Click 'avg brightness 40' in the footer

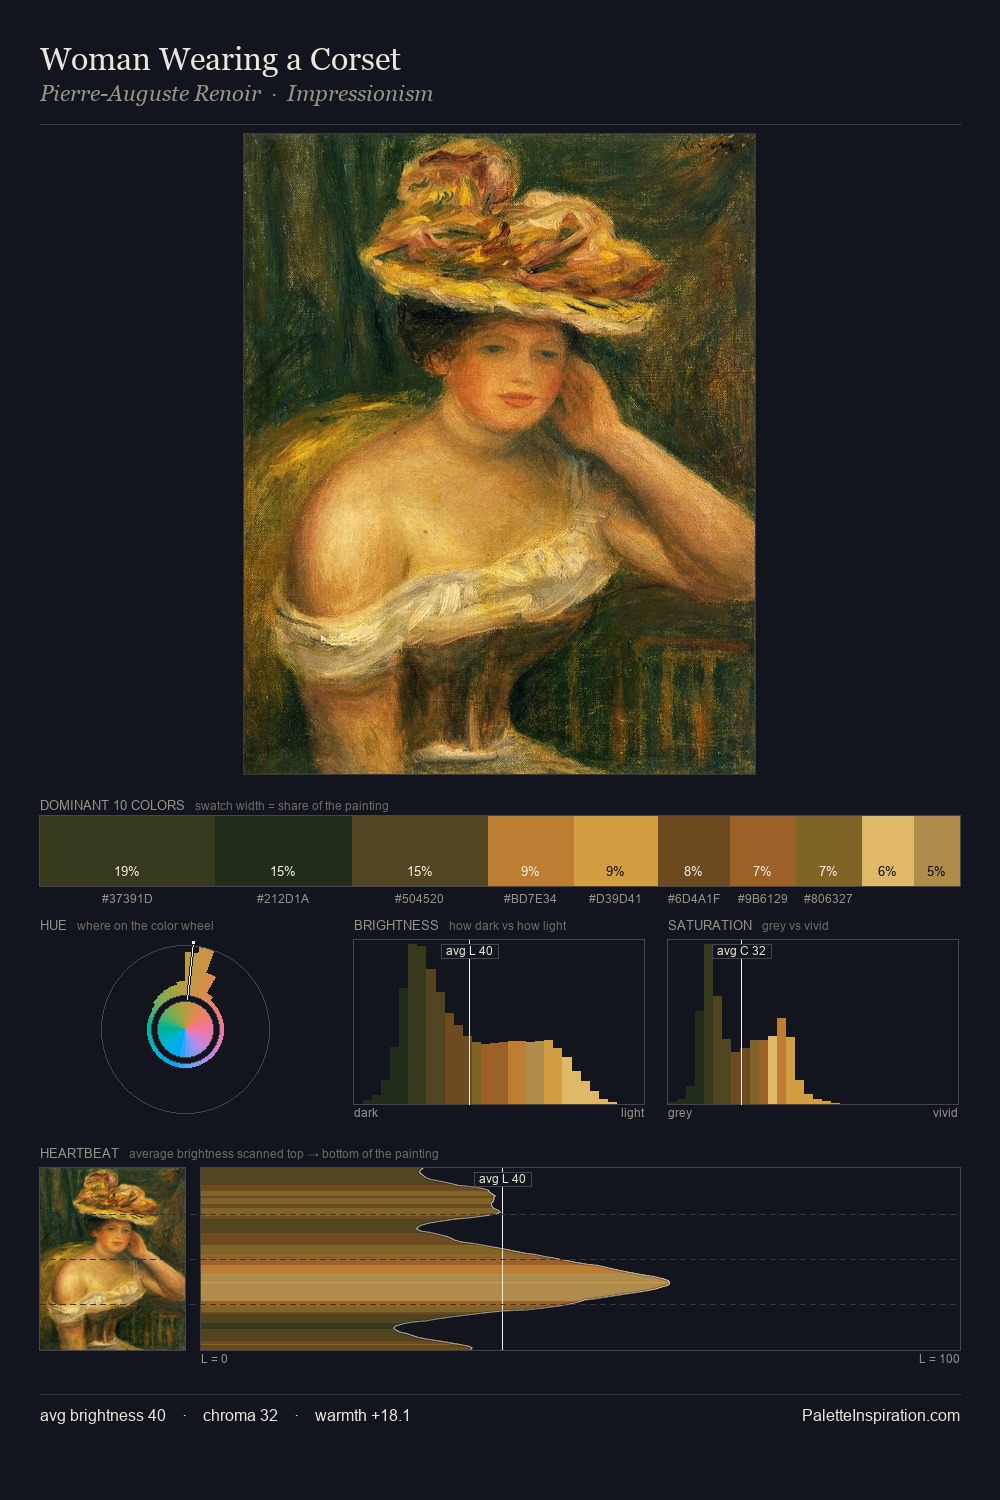103,1415
